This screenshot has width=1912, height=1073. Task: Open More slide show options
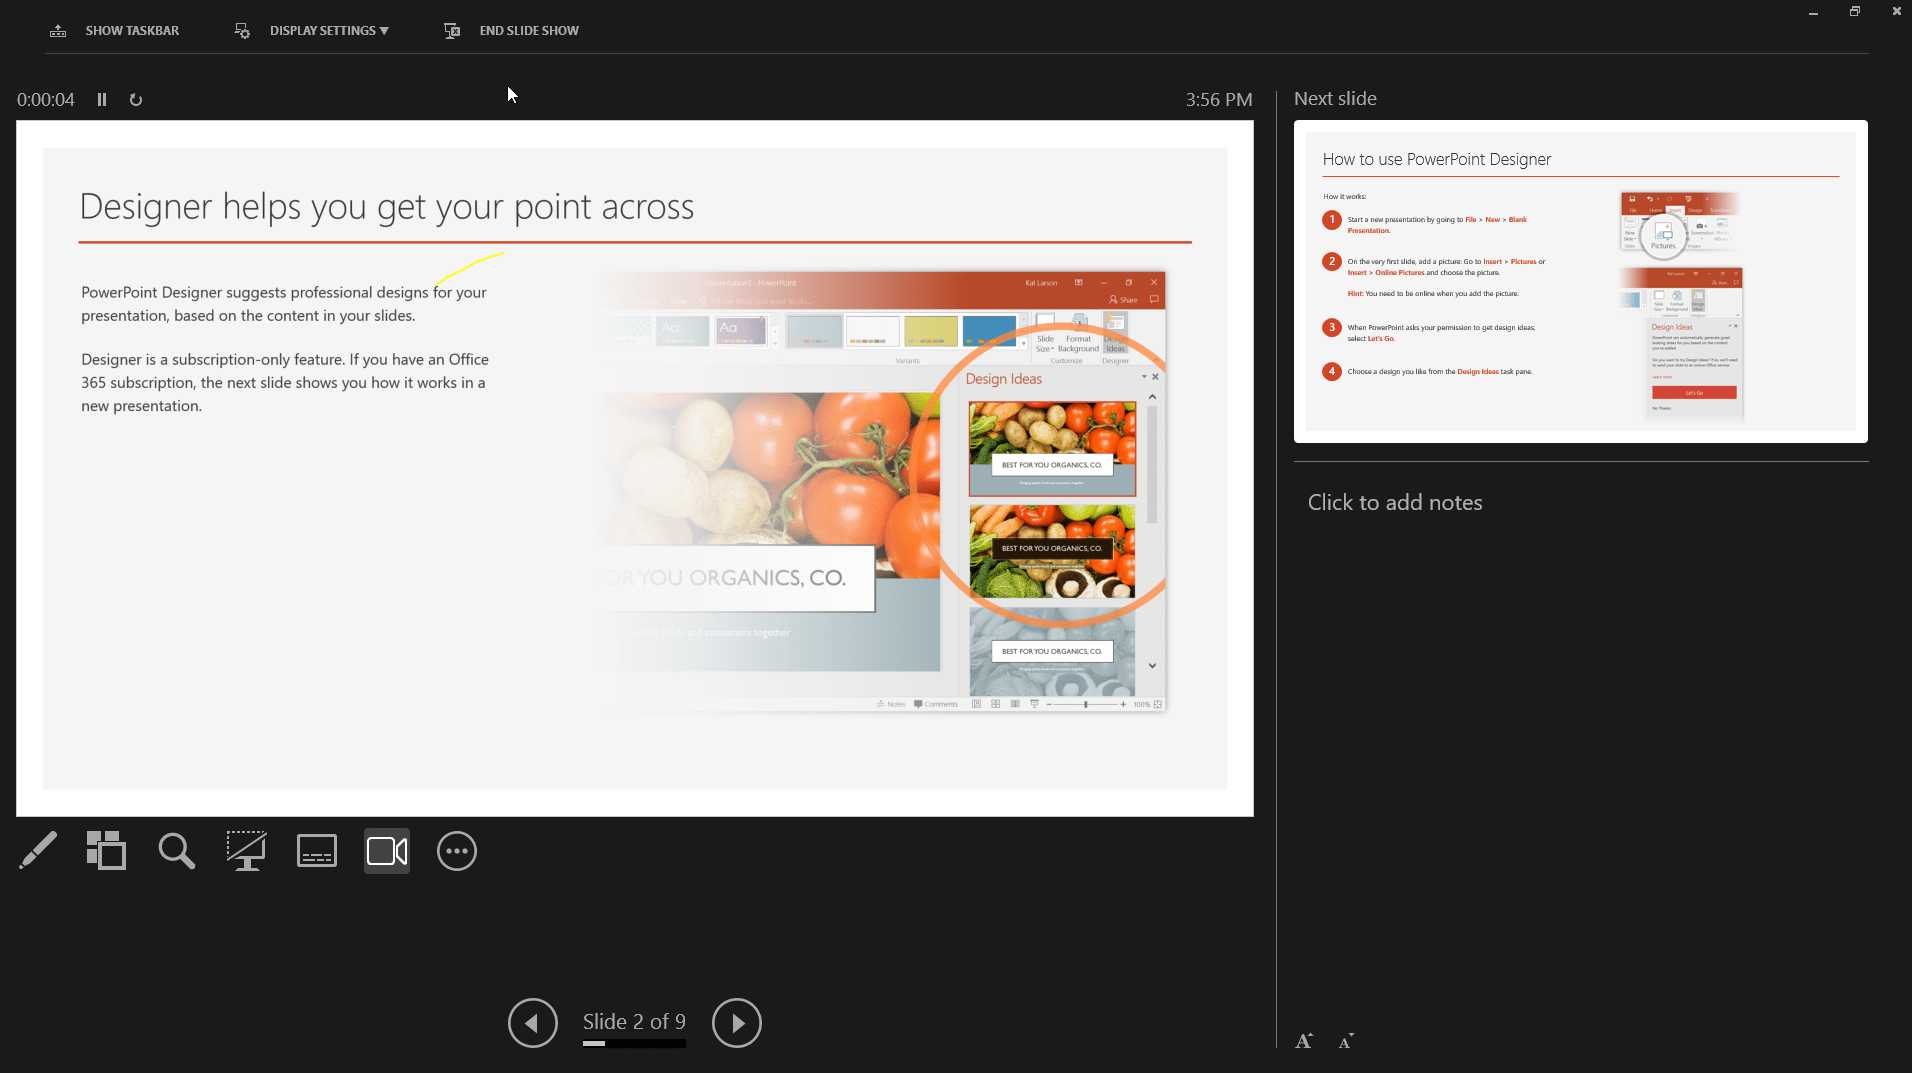tap(457, 851)
